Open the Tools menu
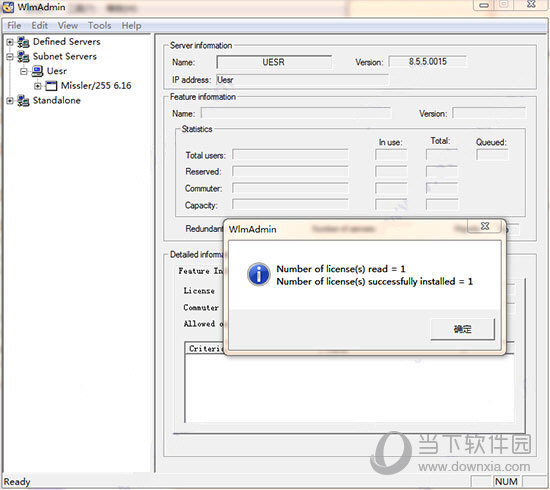Screen dimensions: 550x490 tap(99, 26)
